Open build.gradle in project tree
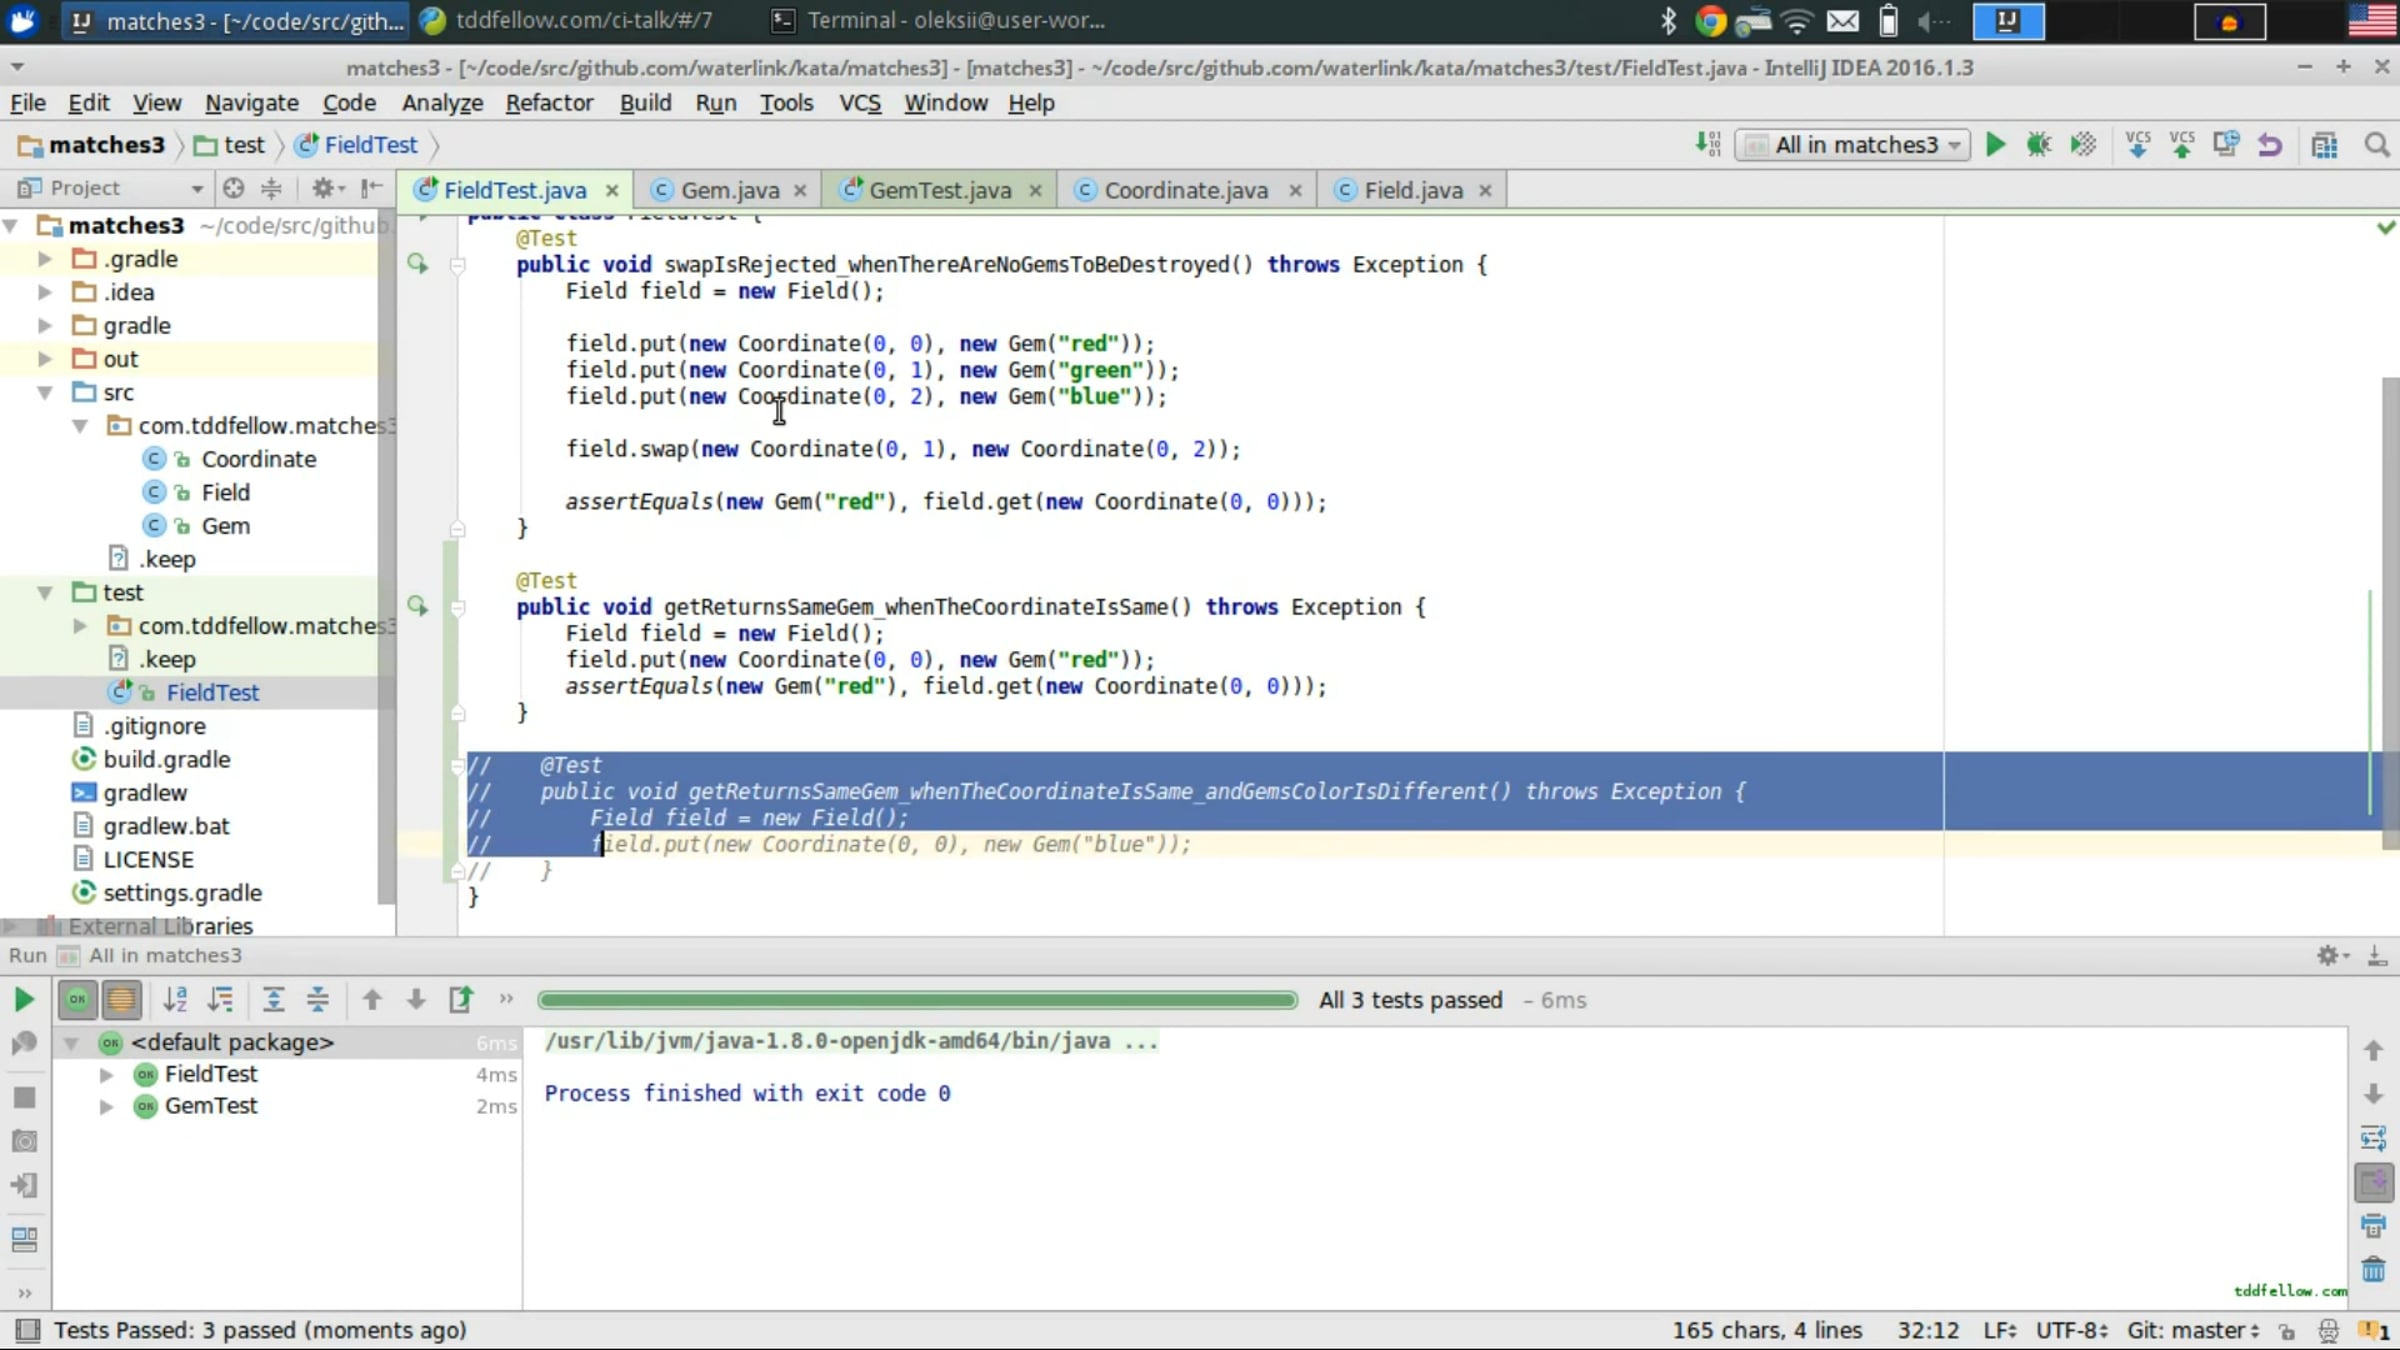The image size is (2400, 1350). click(x=167, y=760)
